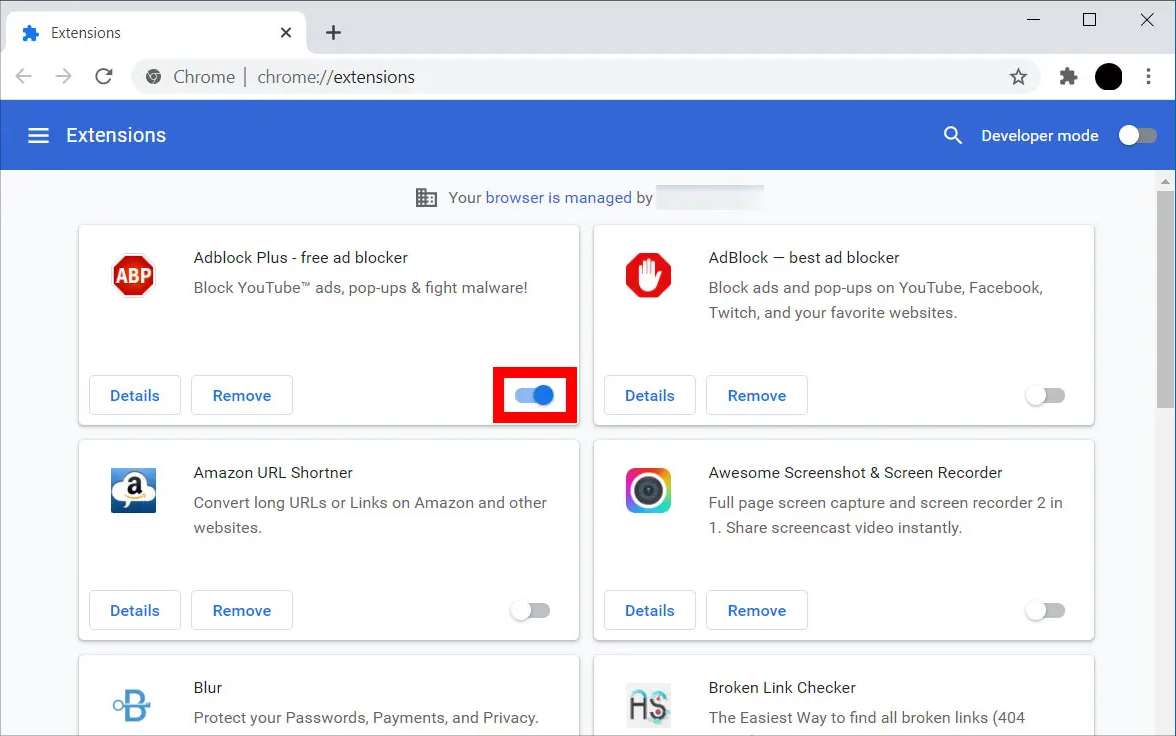Go forward to the next page
This screenshot has height=736, width=1176.
[x=64, y=77]
